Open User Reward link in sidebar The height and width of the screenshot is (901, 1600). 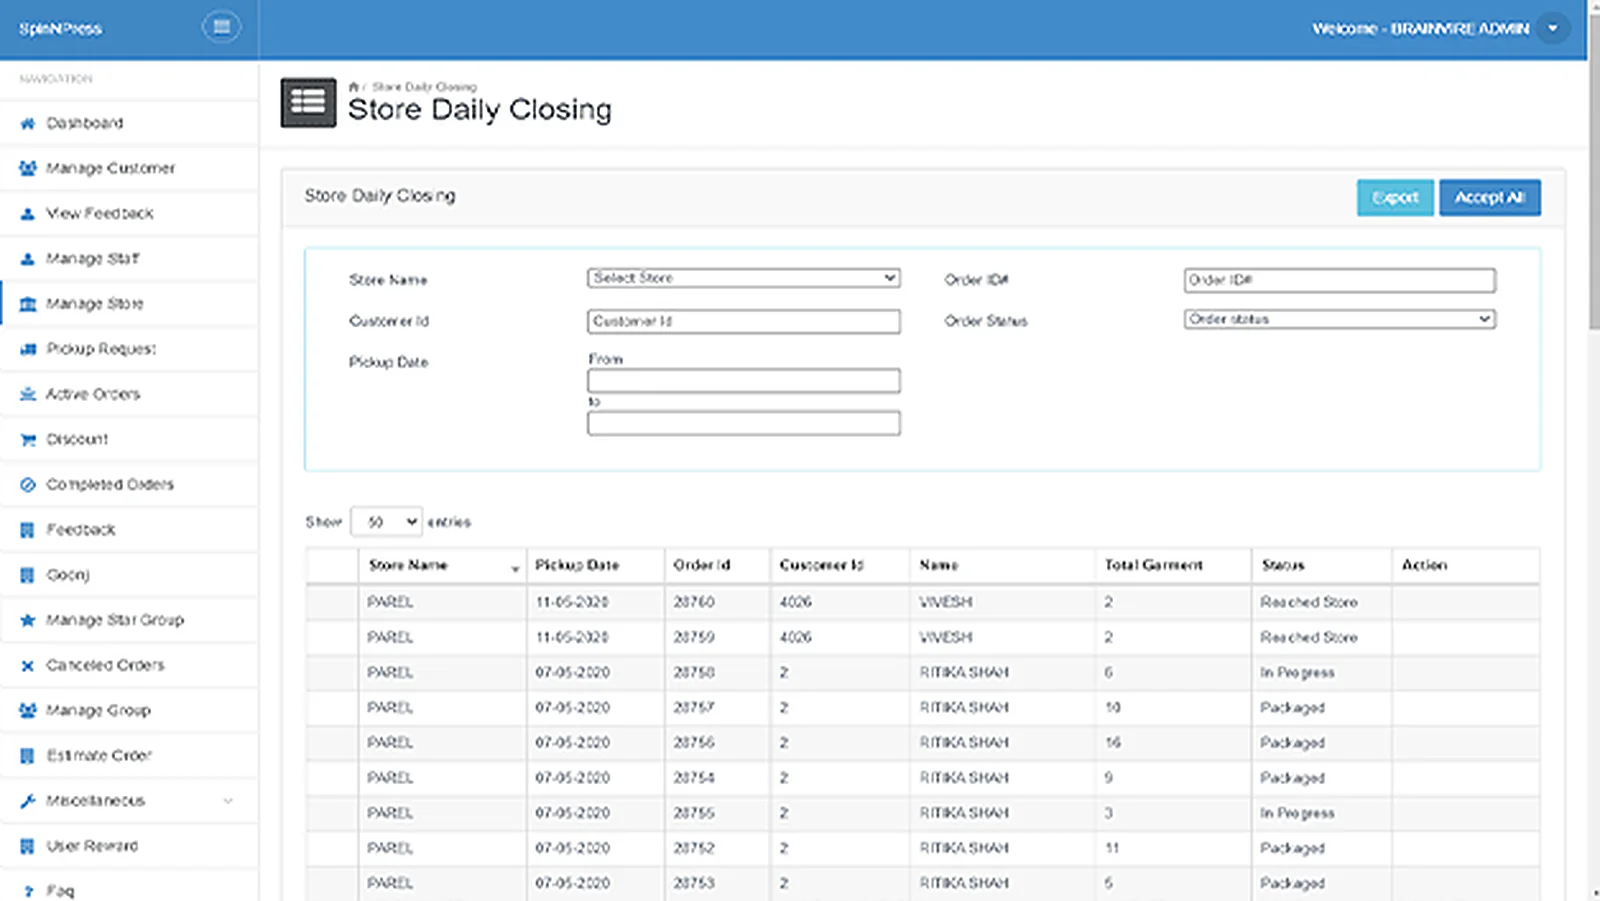(129, 846)
